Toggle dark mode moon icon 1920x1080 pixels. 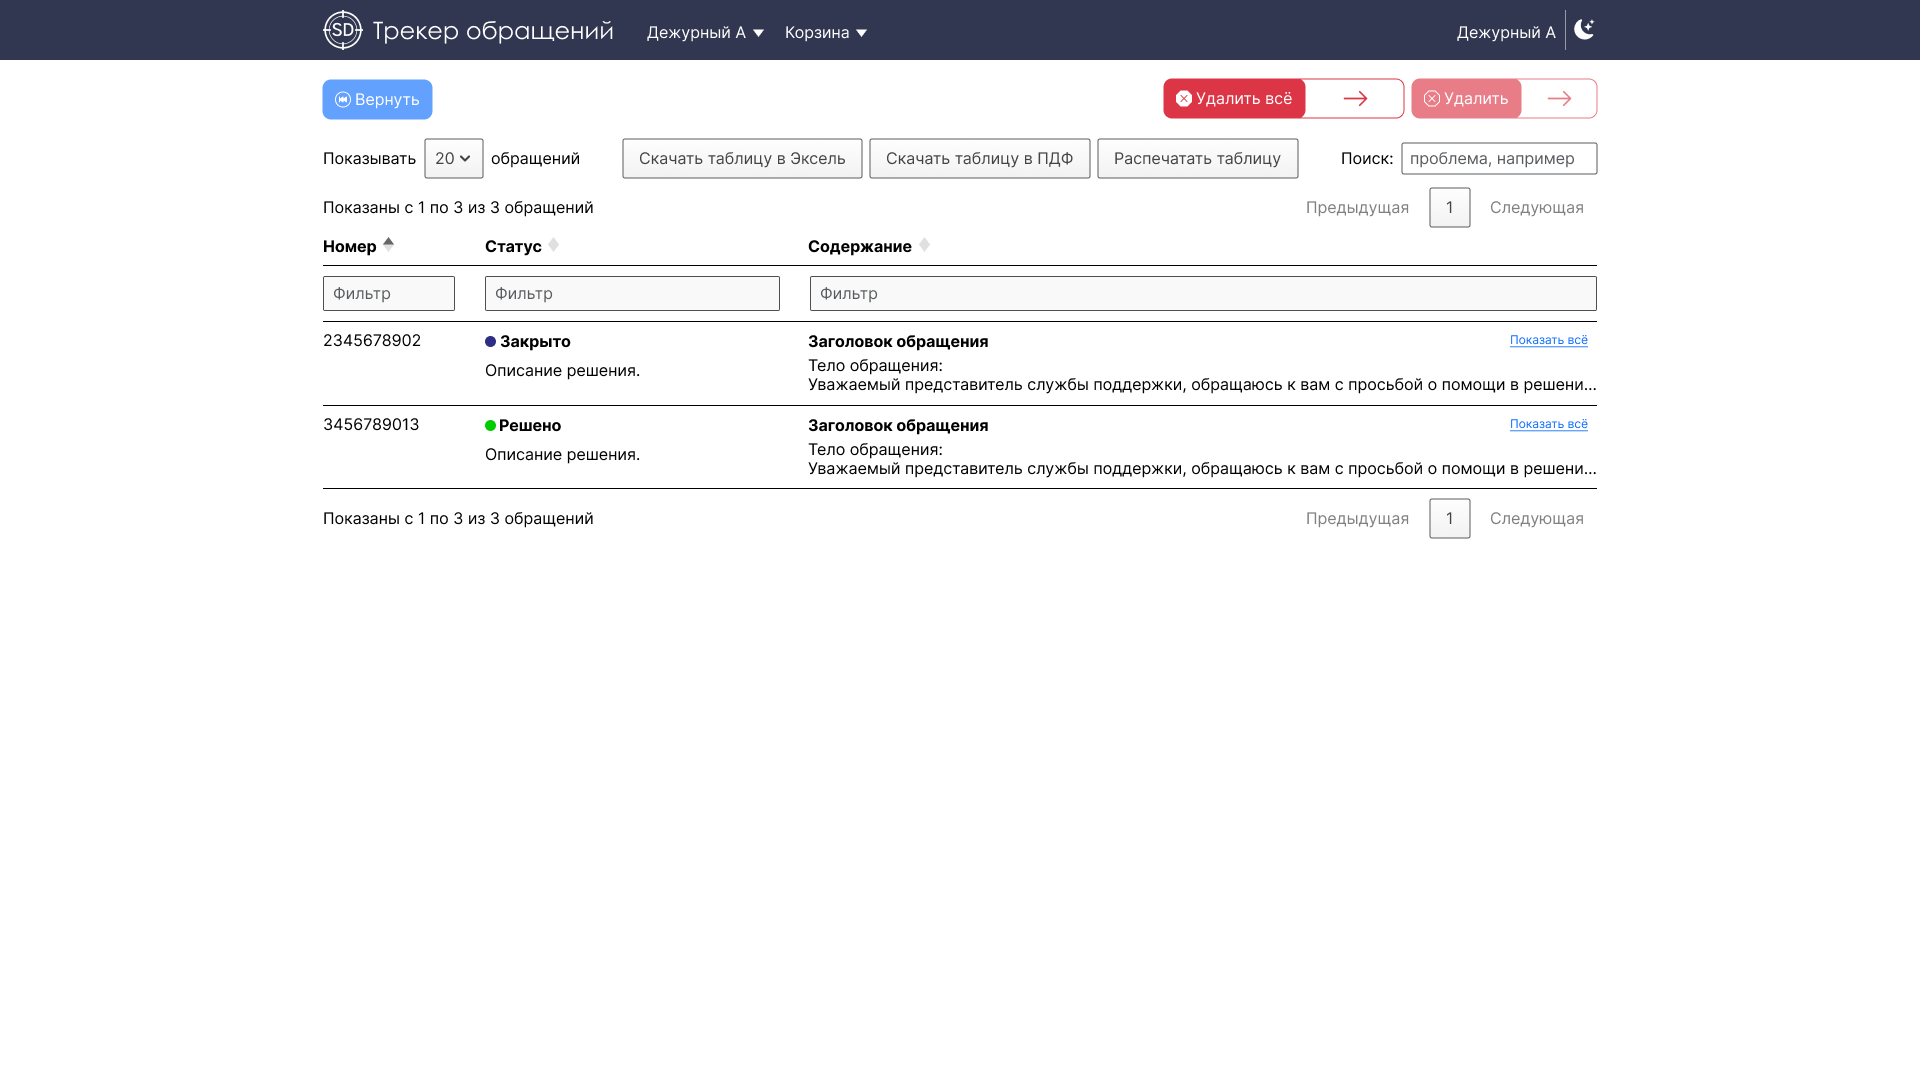point(1583,30)
